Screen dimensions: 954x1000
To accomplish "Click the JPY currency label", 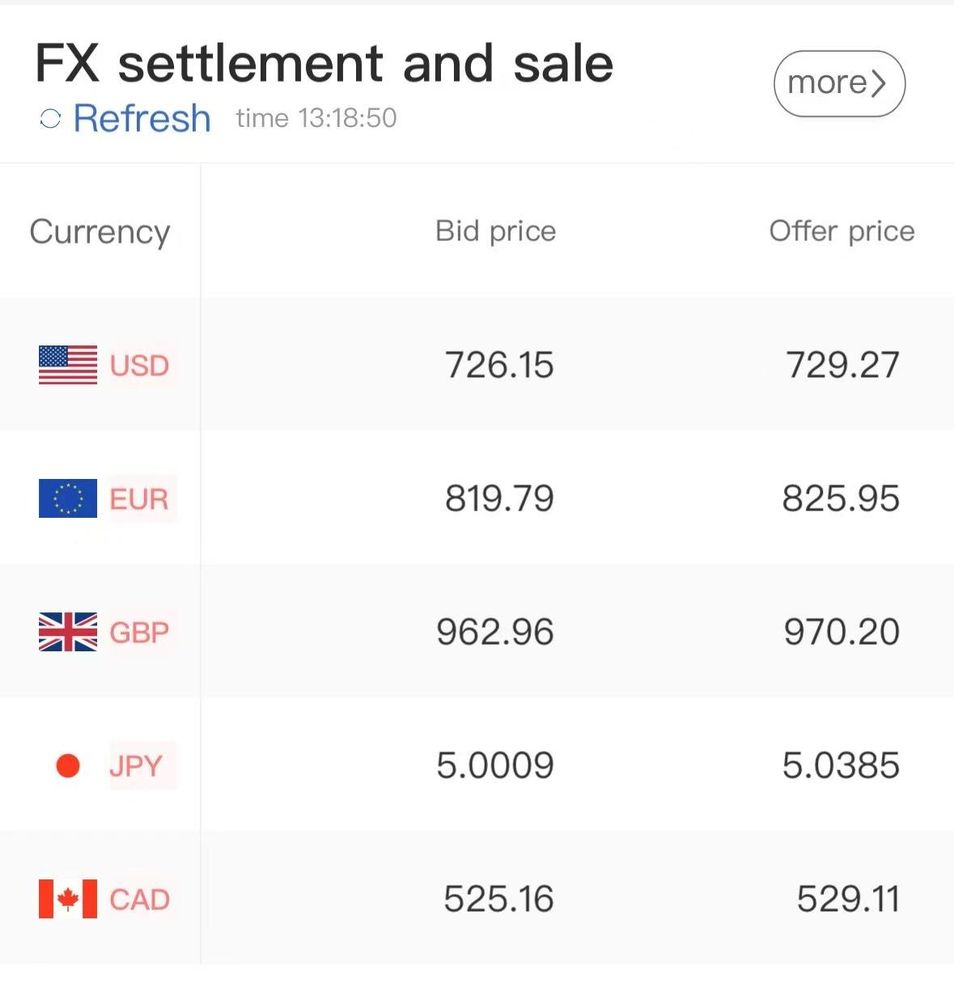I will point(136,766).
